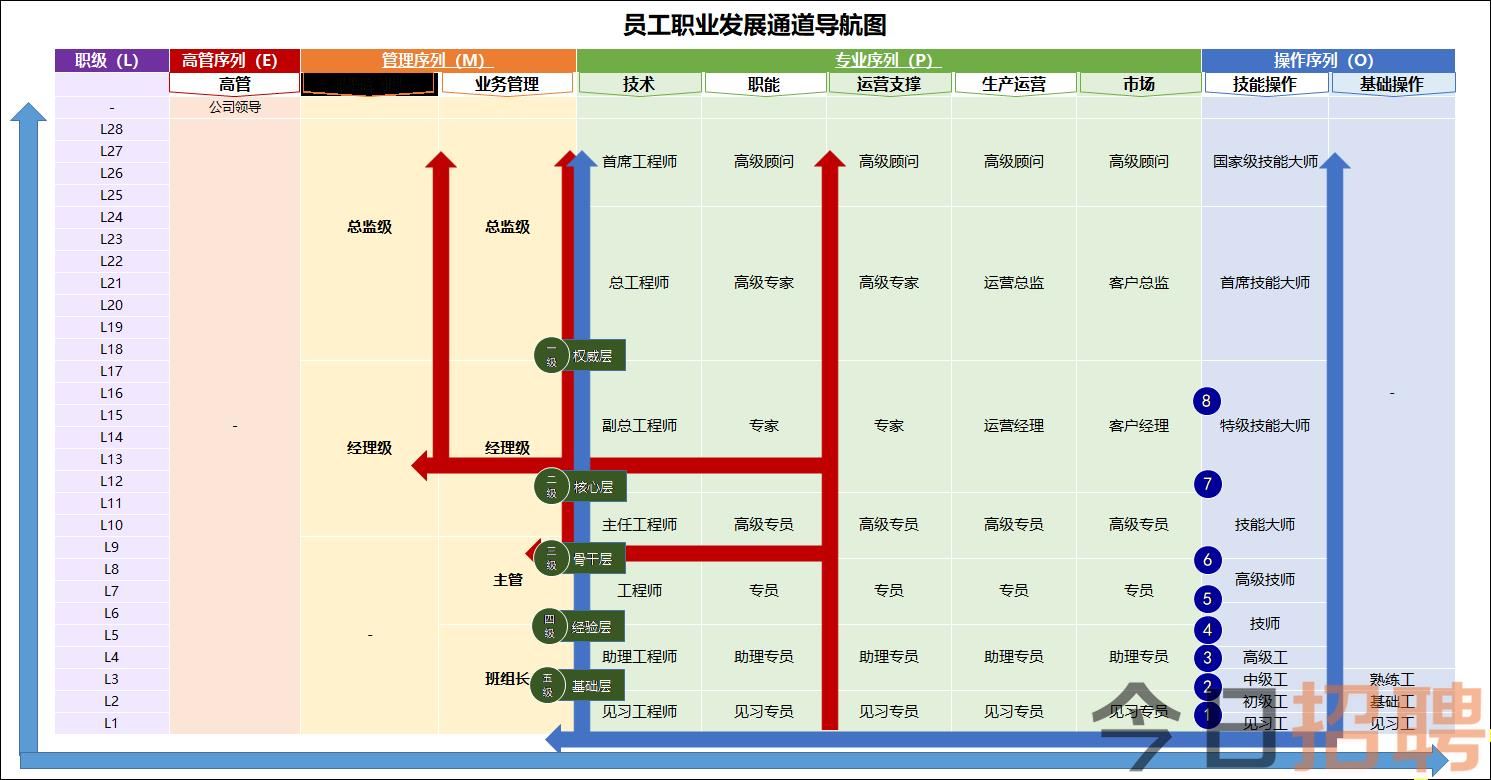The image size is (1491, 780).
Task: Click the chart title 员工职业发展通道导航图
Action: [755, 25]
